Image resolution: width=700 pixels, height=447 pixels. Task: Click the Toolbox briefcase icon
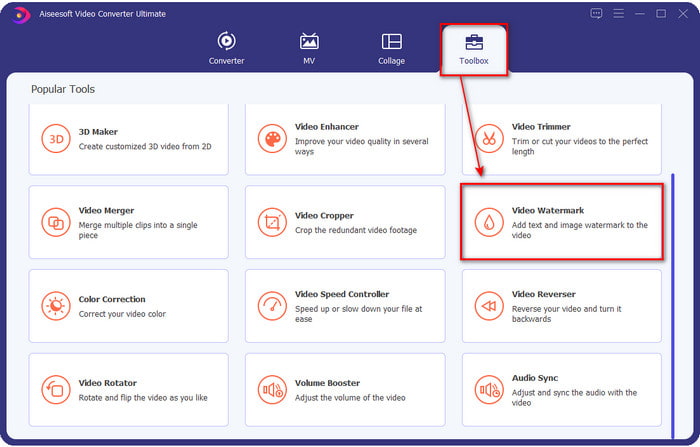pos(474,42)
